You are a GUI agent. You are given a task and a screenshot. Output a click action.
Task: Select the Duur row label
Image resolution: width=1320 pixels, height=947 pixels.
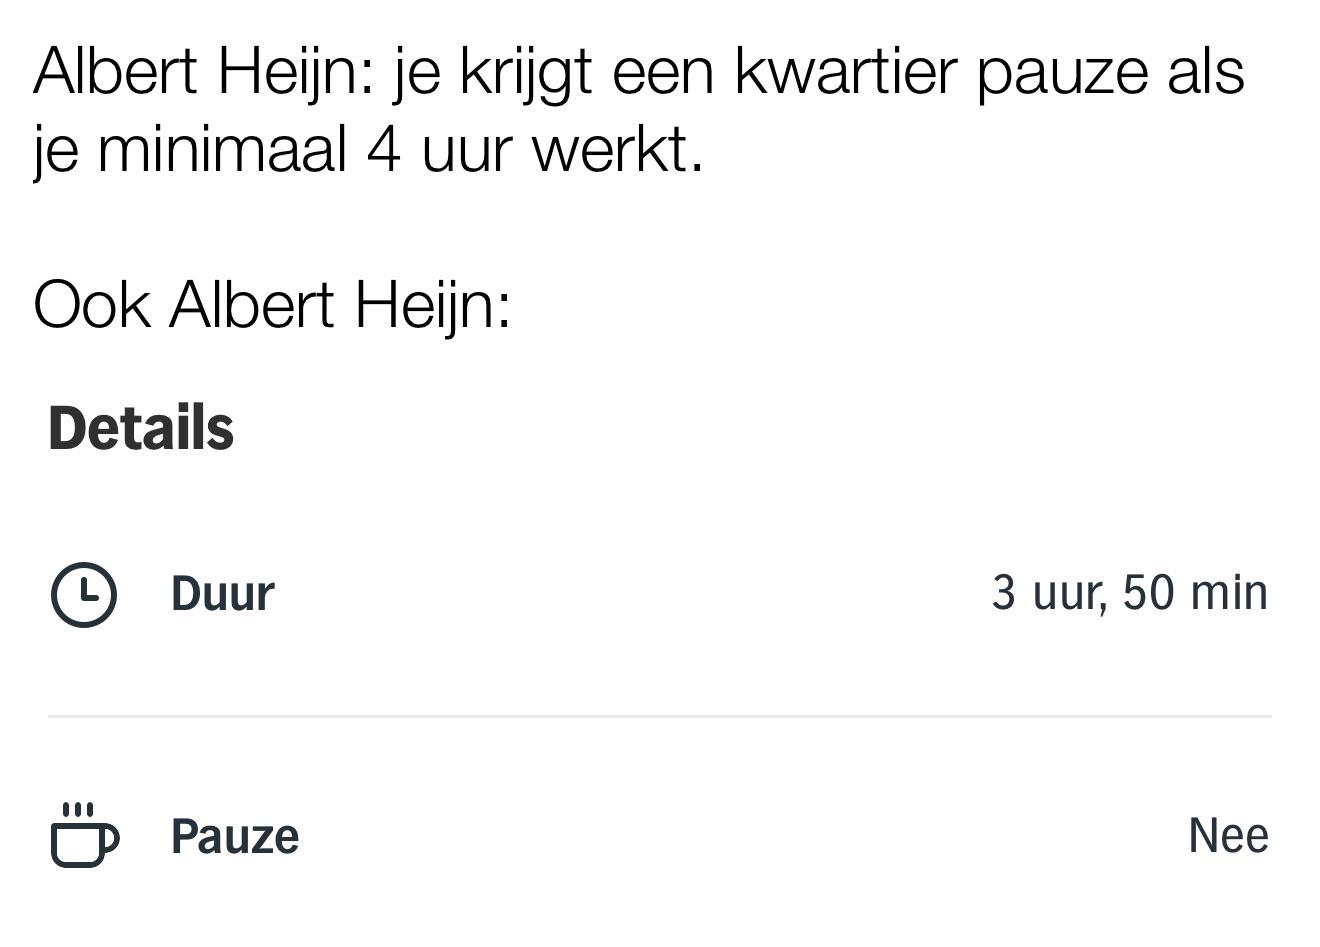[x=222, y=594]
